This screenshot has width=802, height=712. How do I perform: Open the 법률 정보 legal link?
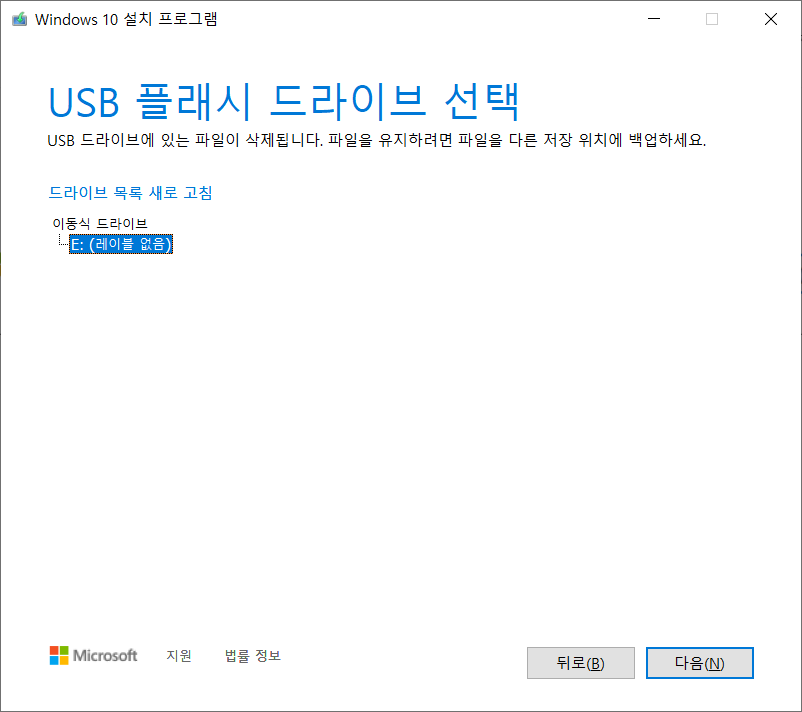tap(253, 655)
